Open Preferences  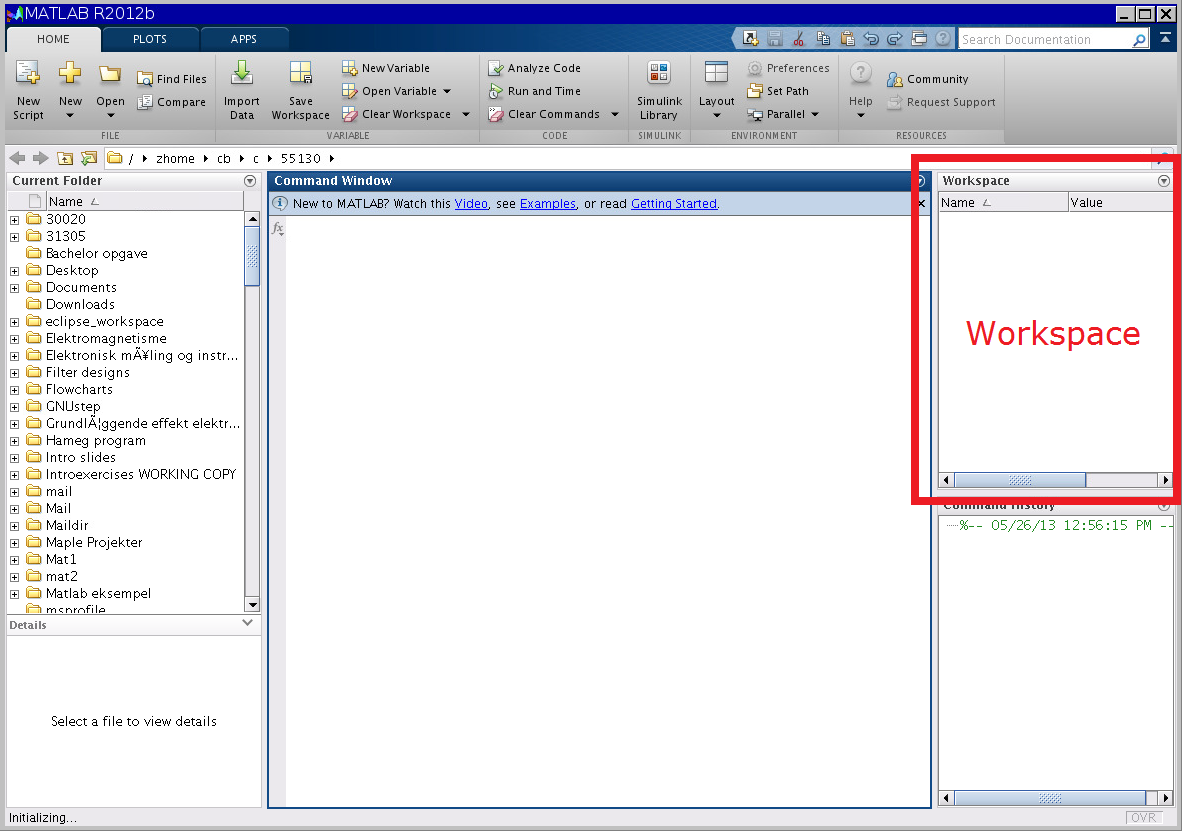click(x=789, y=68)
